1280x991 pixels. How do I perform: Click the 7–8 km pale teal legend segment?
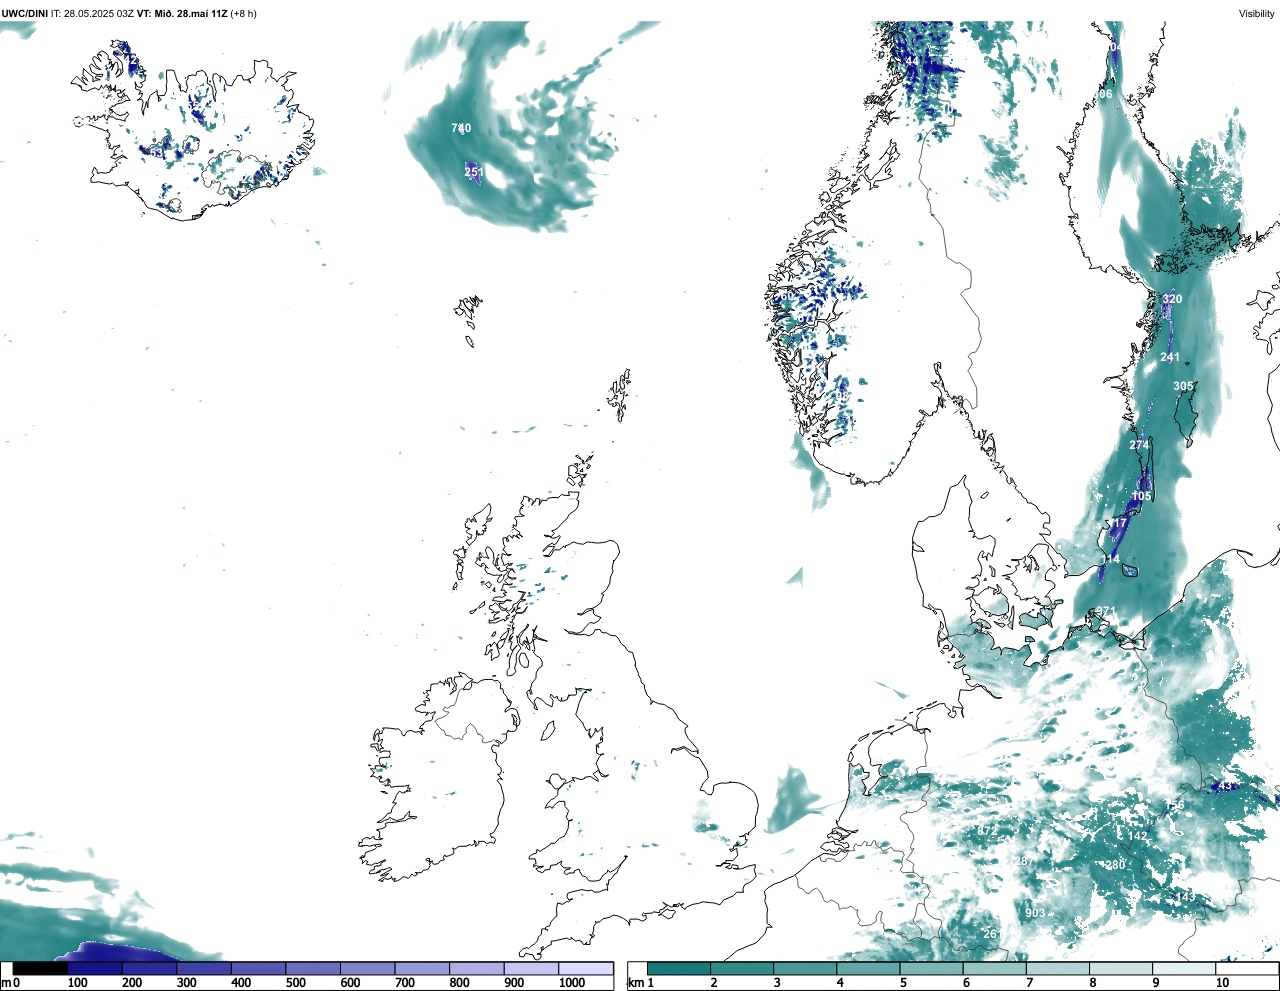tap(1059, 968)
